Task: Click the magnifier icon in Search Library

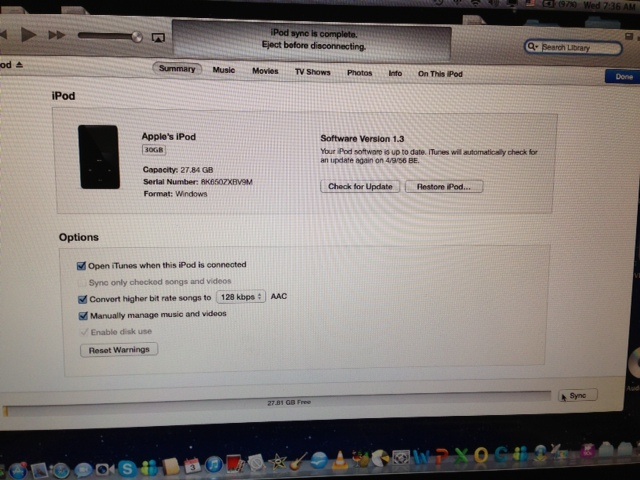Action: coord(534,47)
